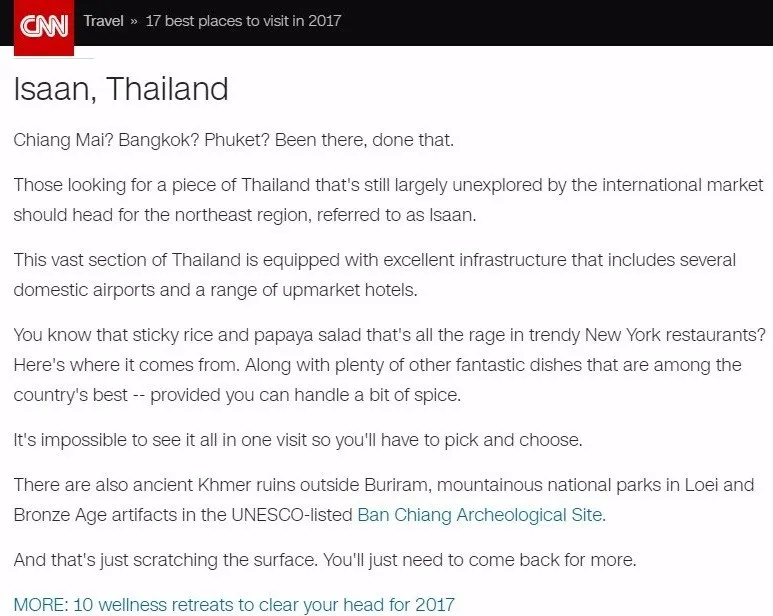Click the sticky rice and papaya salad paragraph

pyautogui.click(x=388, y=364)
